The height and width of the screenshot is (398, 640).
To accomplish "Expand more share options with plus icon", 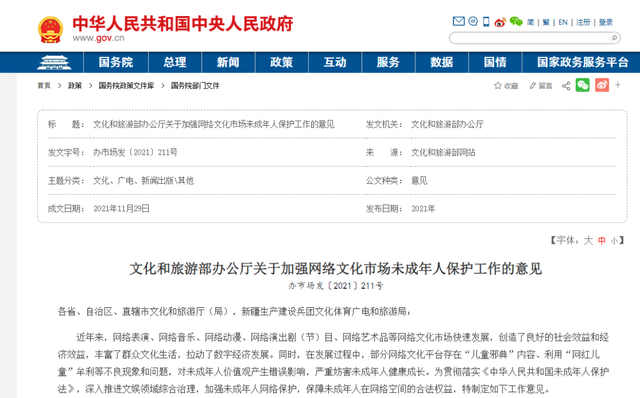I will (x=618, y=85).
